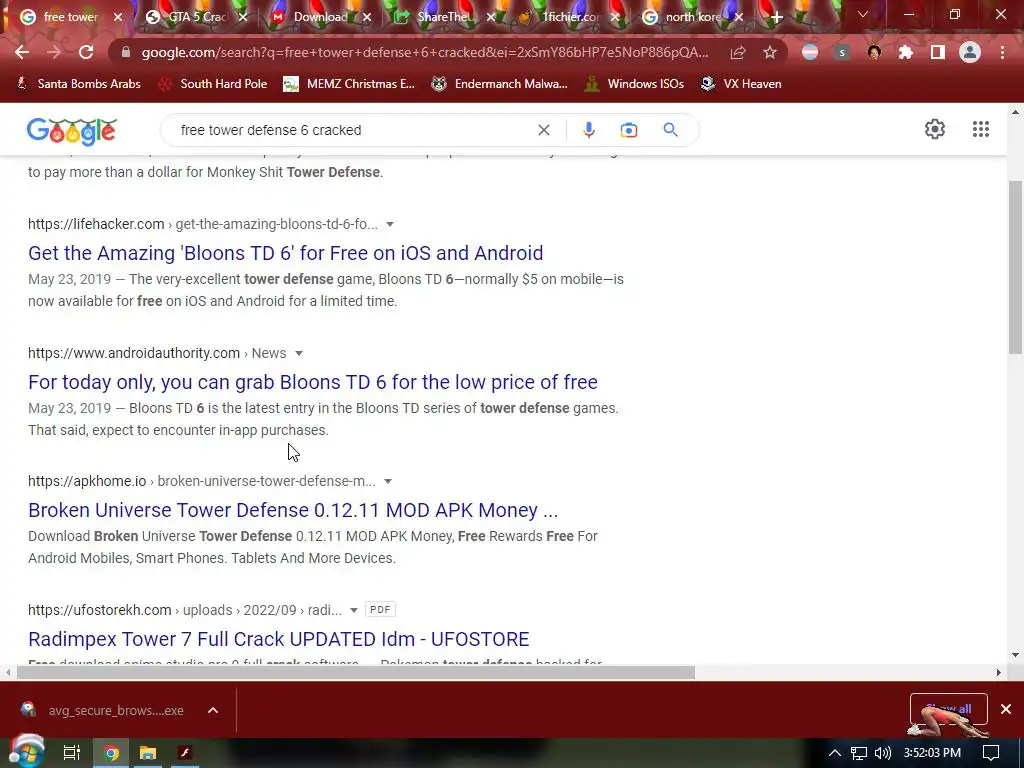This screenshot has width=1024, height=768.
Task: Close the free tower tab
Action: tap(118, 17)
